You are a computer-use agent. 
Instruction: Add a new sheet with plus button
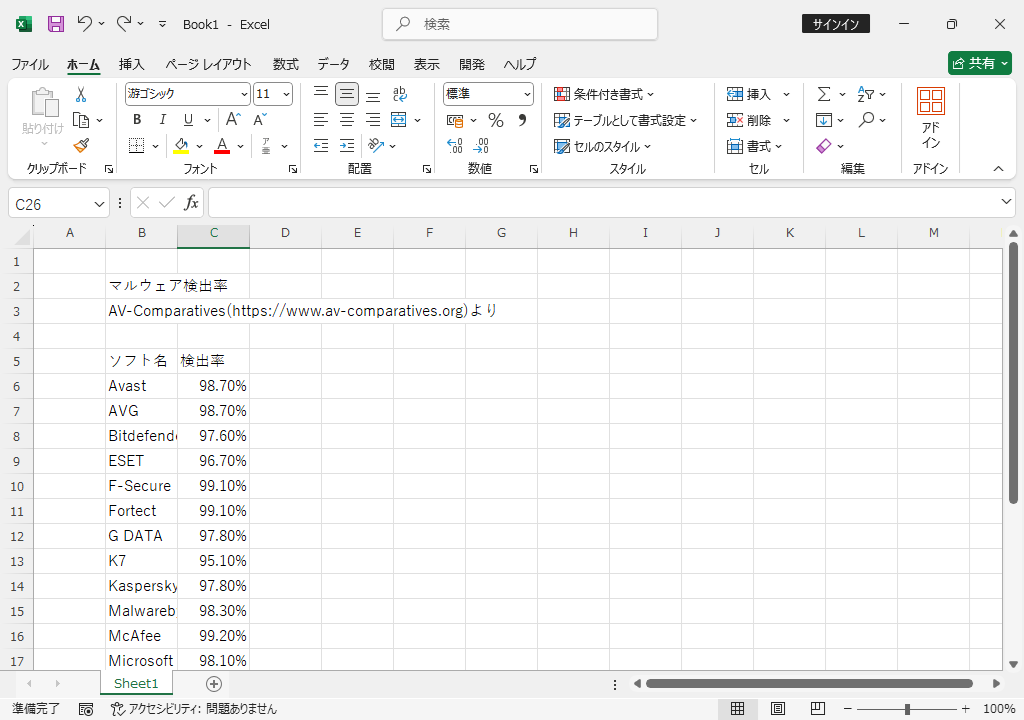tap(214, 683)
